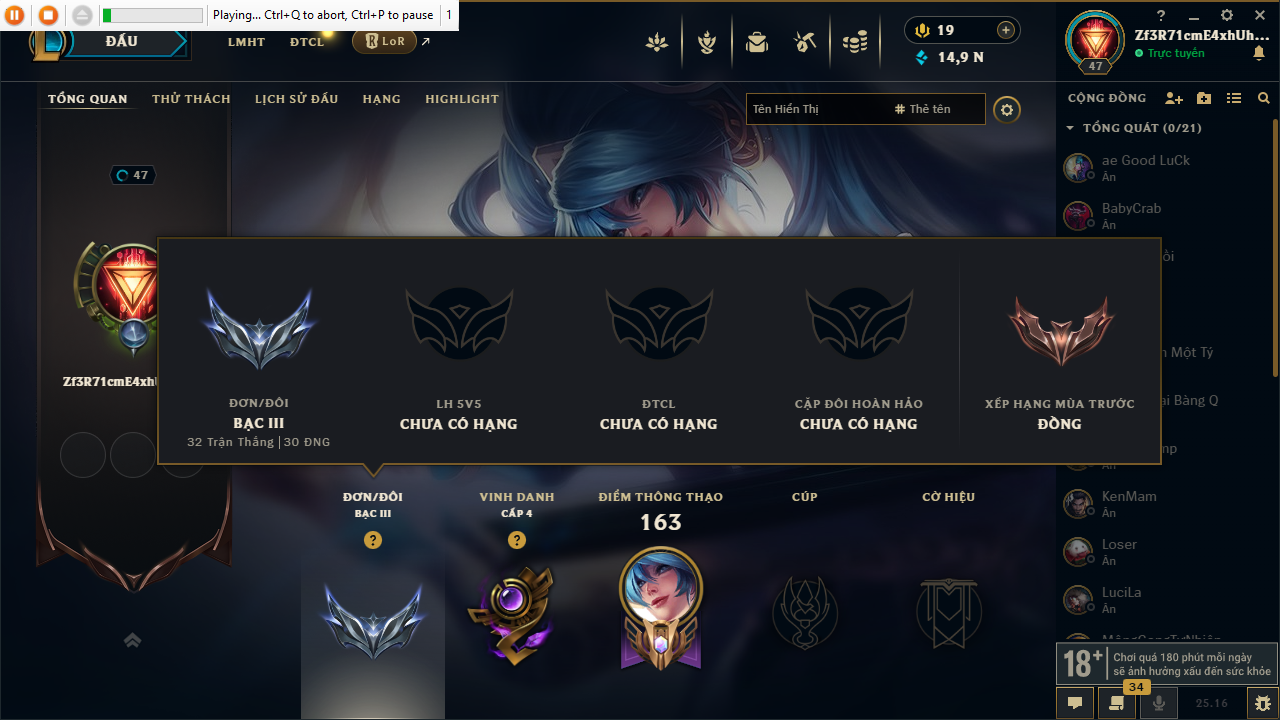This screenshot has height=720, width=1280.
Task: Toggle the friend list view options icon
Action: pyautogui.click(x=1234, y=98)
